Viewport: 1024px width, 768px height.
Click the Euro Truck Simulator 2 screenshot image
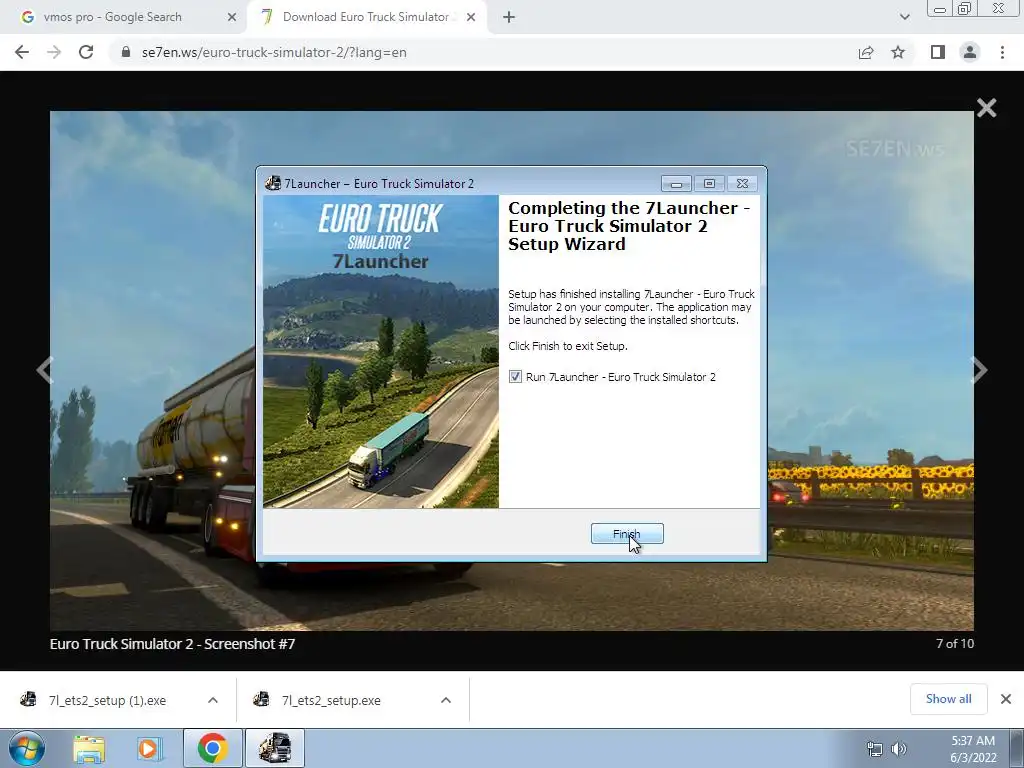click(512, 370)
